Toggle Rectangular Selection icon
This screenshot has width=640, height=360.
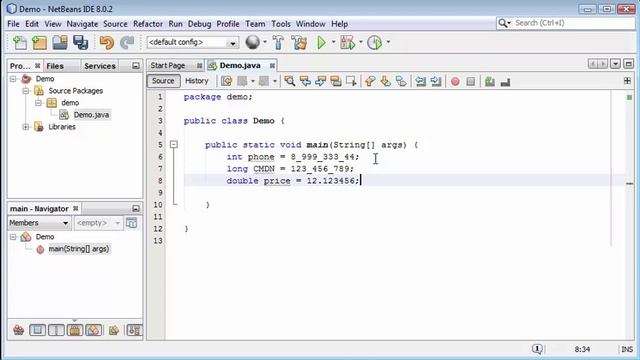coord(351,81)
